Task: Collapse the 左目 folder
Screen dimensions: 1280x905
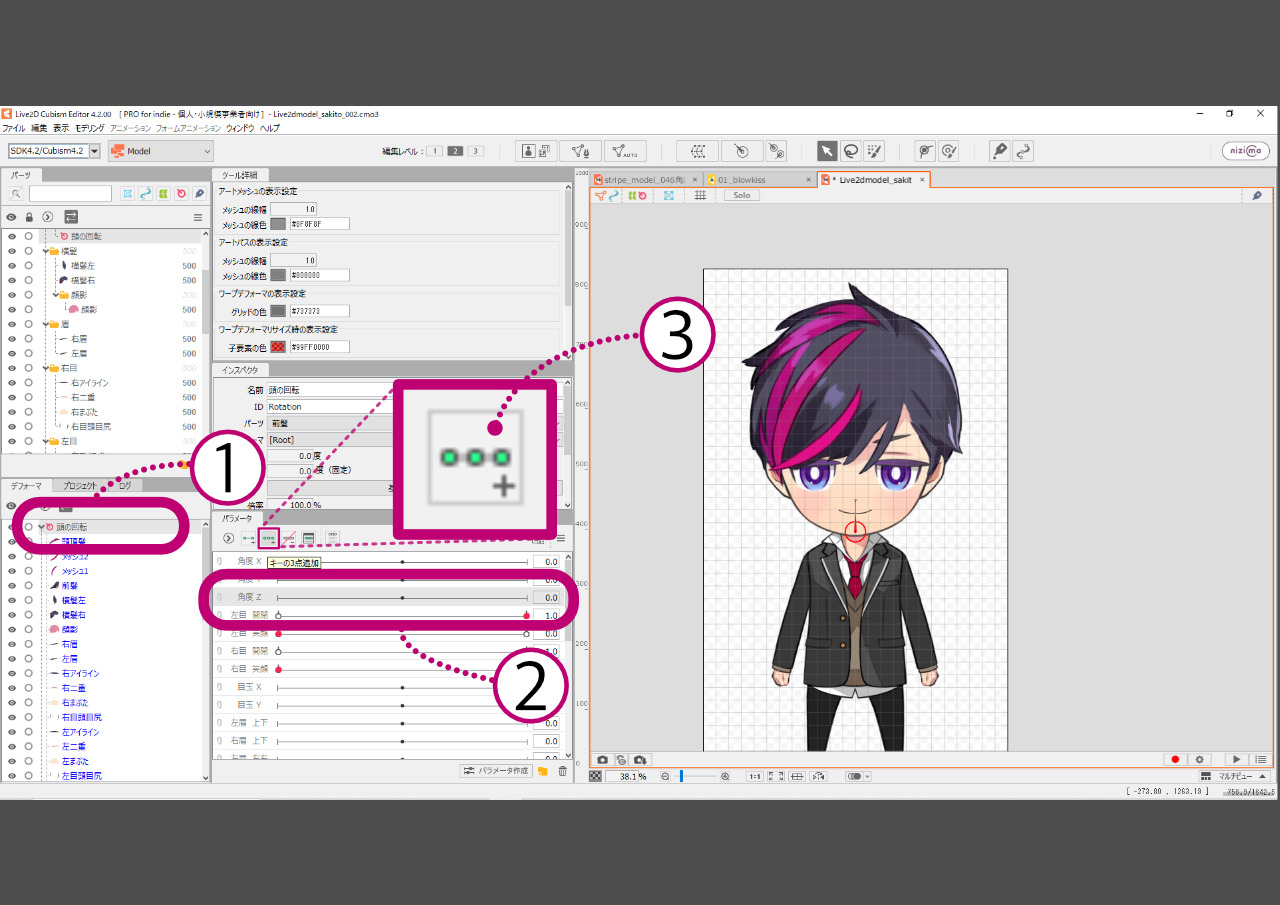Action: pyautogui.click(x=46, y=441)
